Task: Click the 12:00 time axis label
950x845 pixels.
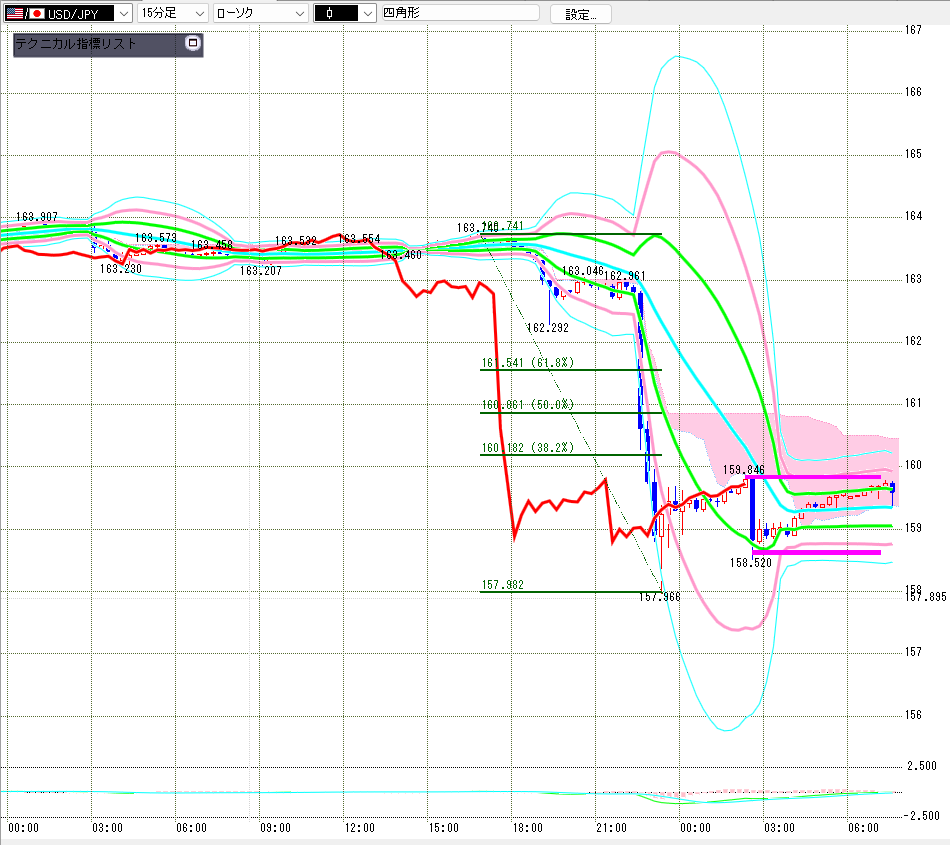Action: pos(360,828)
